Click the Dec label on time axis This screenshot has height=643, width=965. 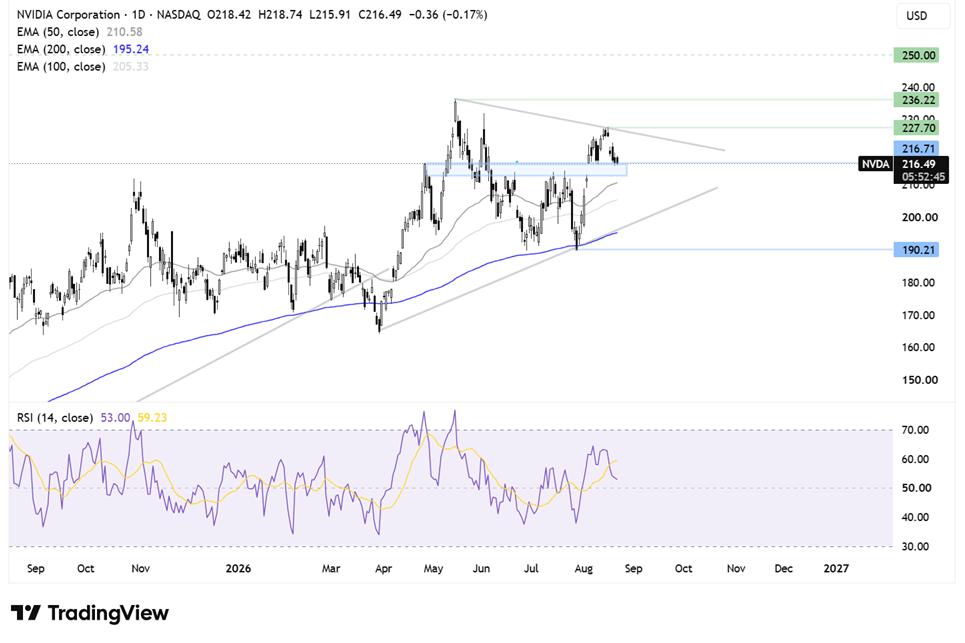tap(783, 569)
